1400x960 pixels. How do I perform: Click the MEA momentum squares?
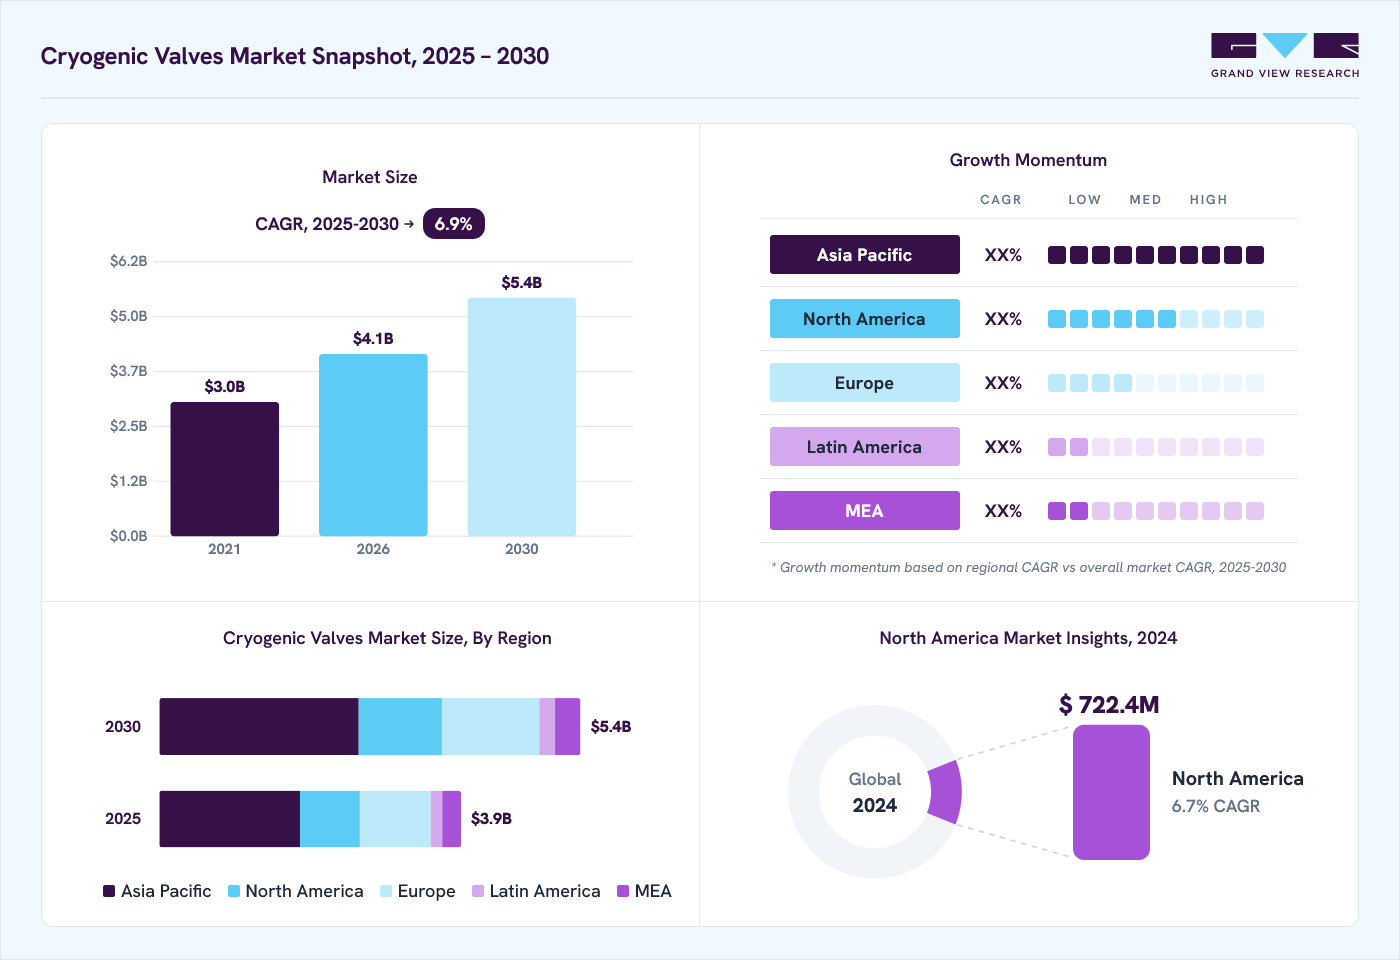(1156, 511)
